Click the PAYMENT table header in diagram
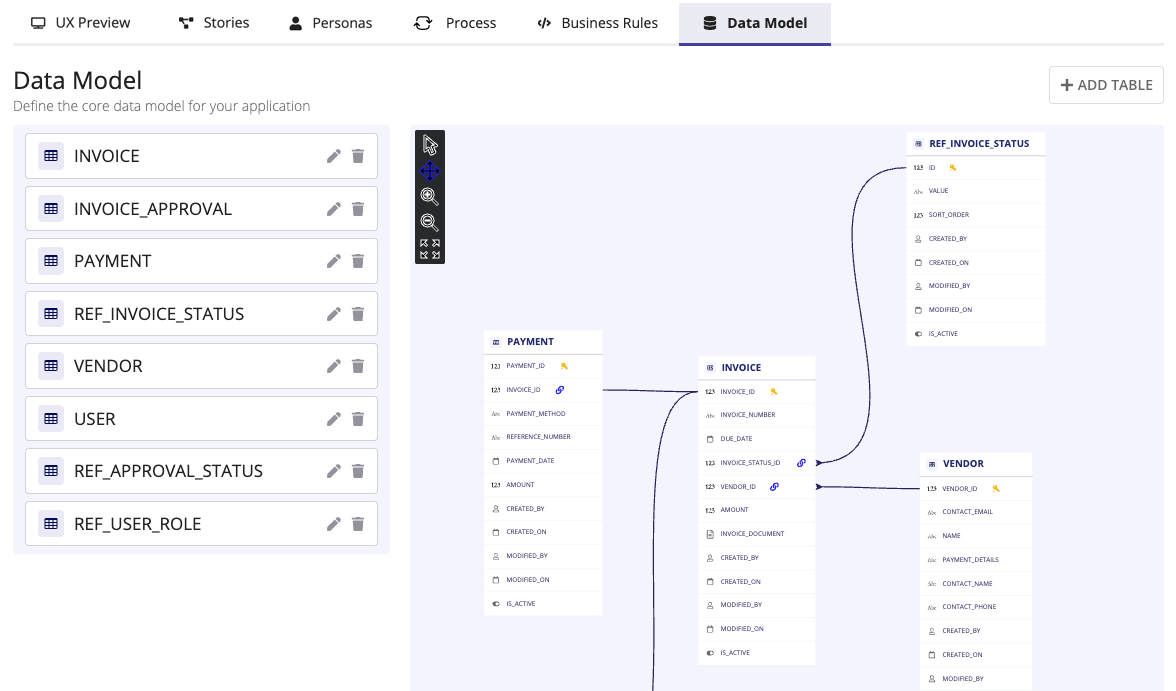Viewport: 1176px width, 691px height. [x=543, y=341]
